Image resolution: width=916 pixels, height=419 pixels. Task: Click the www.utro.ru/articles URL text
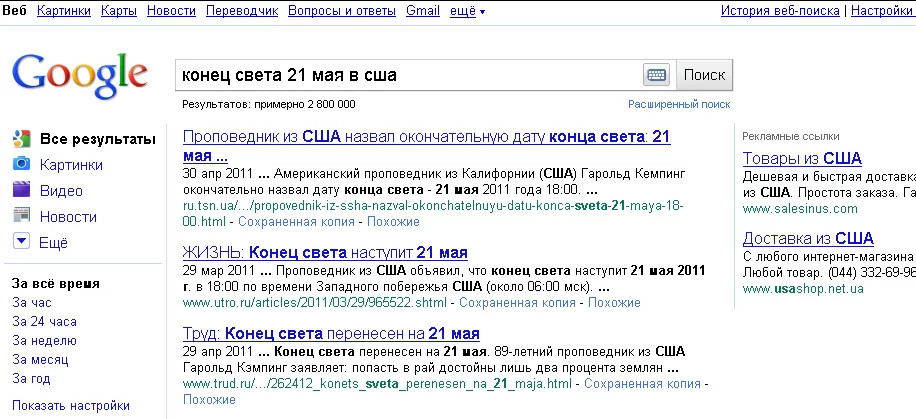[315, 303]
